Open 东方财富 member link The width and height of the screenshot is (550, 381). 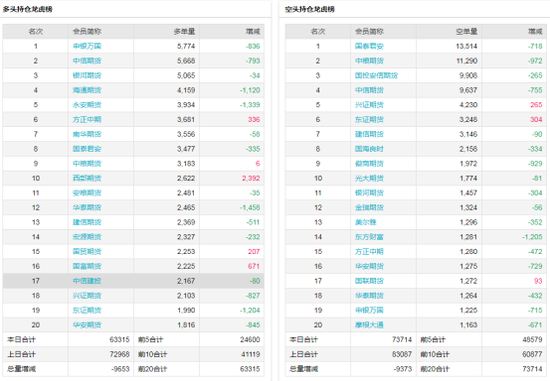(369, 237)
